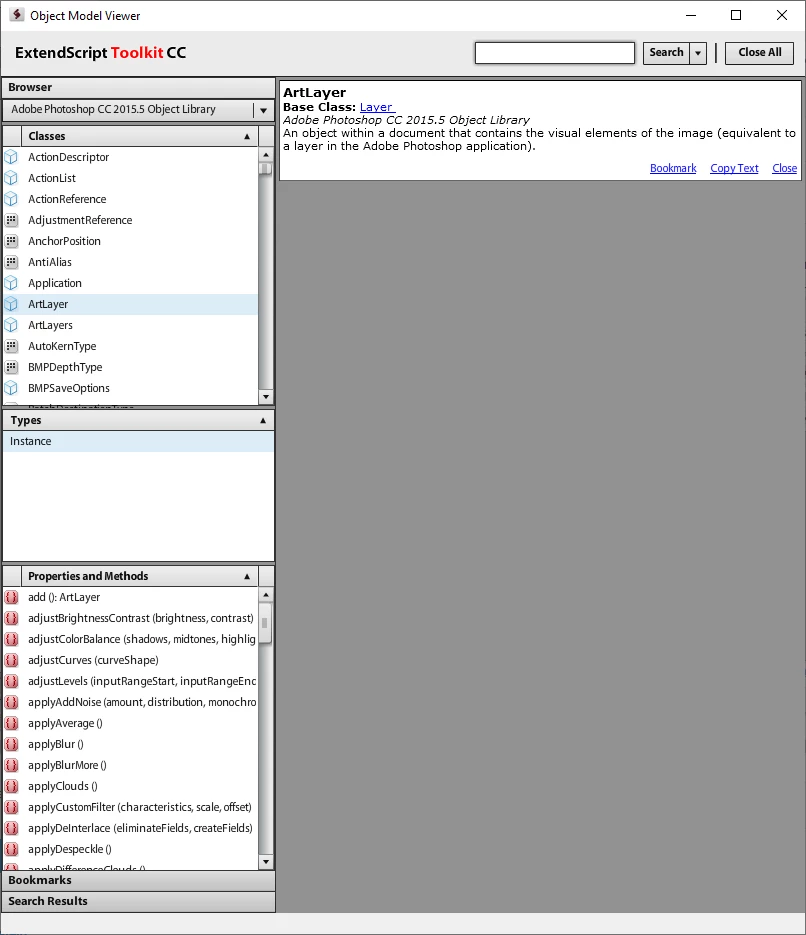Click the enum icon beside BMPDepthType
806x935 pixels.
(11, 367)
